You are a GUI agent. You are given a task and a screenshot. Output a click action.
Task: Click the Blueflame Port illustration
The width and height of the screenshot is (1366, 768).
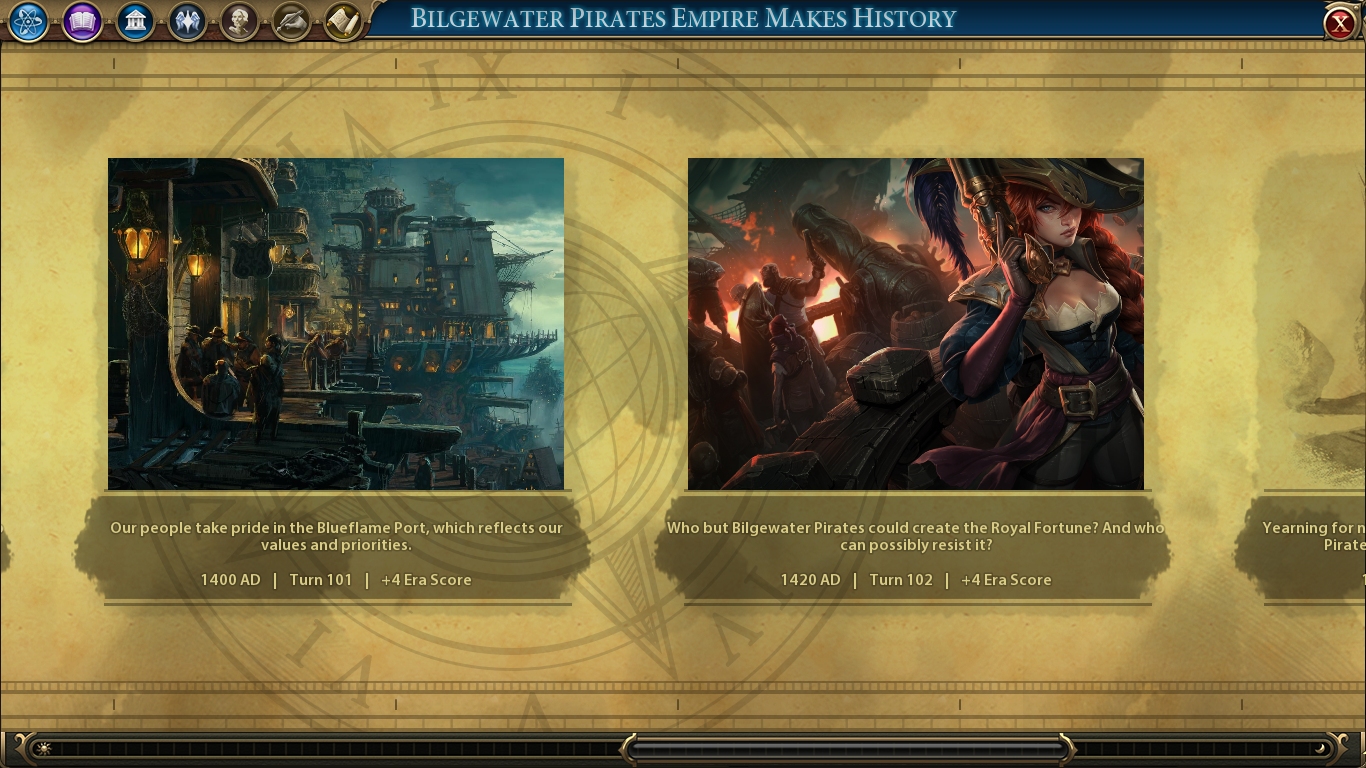pos(336,324)
